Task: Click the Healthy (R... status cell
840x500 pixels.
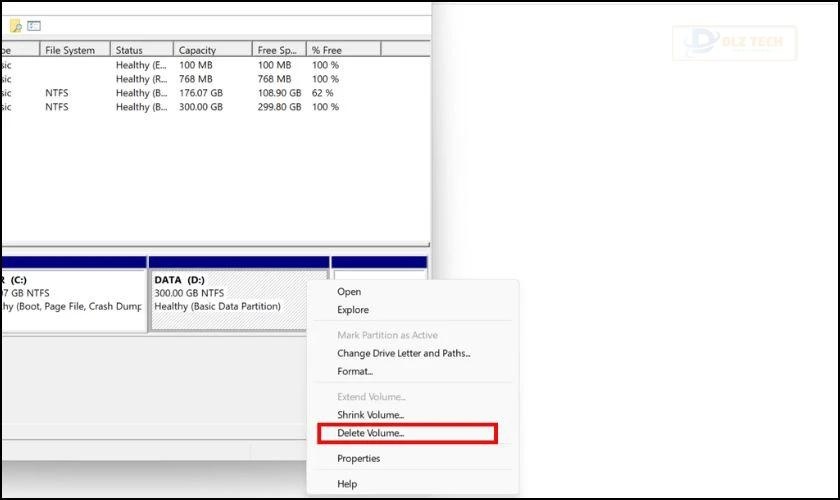Action: tap(141, 79)
